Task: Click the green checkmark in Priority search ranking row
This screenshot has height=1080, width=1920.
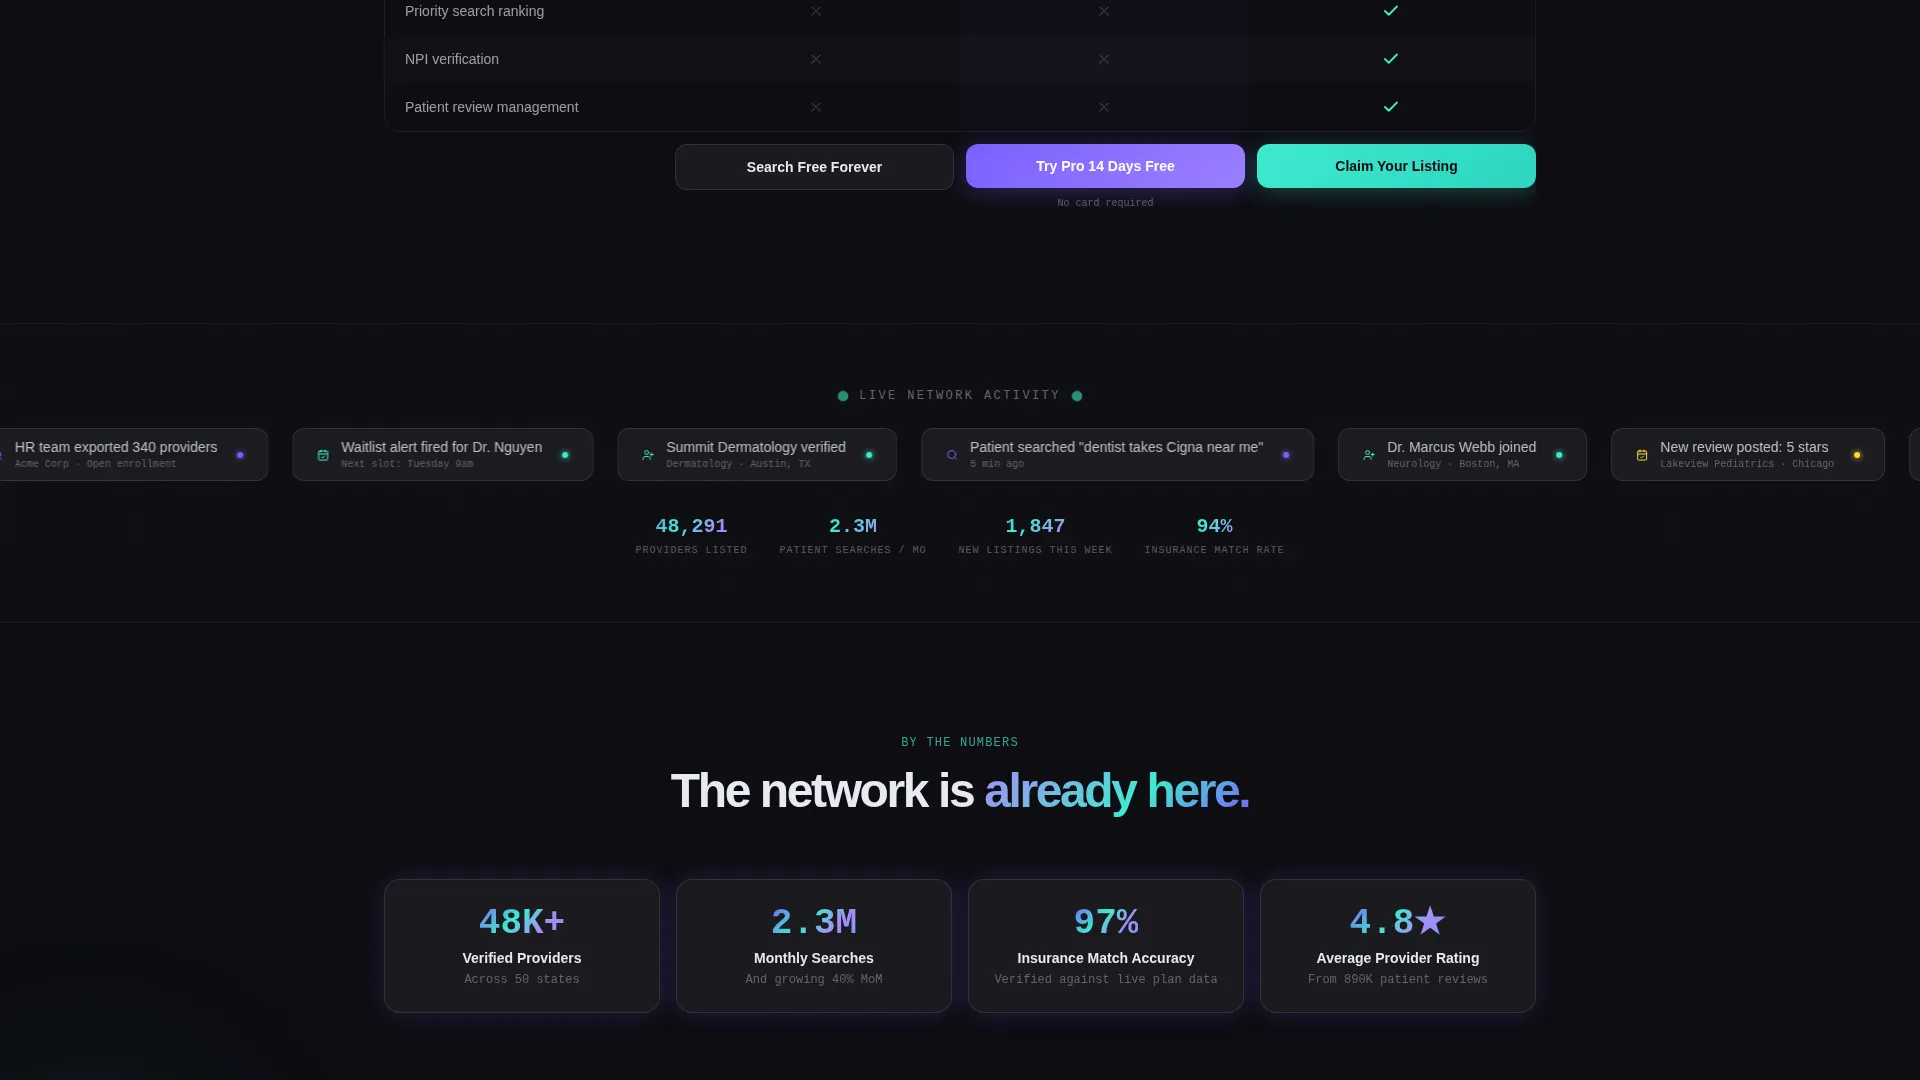Action: 1391,11
